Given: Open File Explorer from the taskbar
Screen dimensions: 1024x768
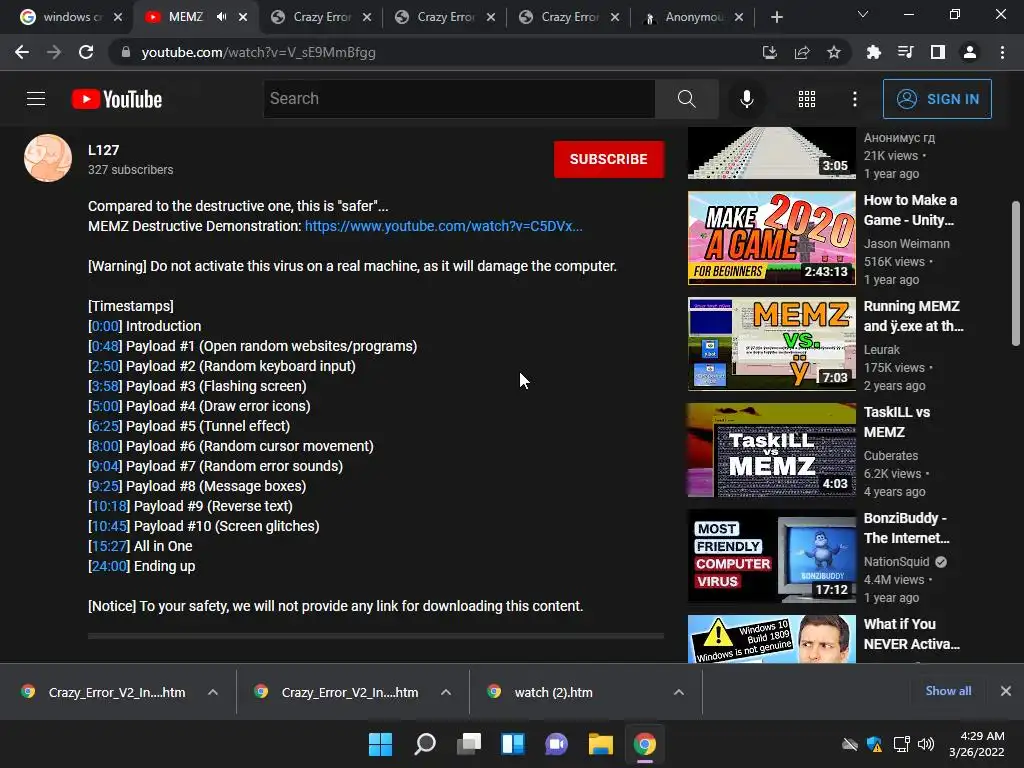Looking at the screenshot, I should tap(600, 744).
